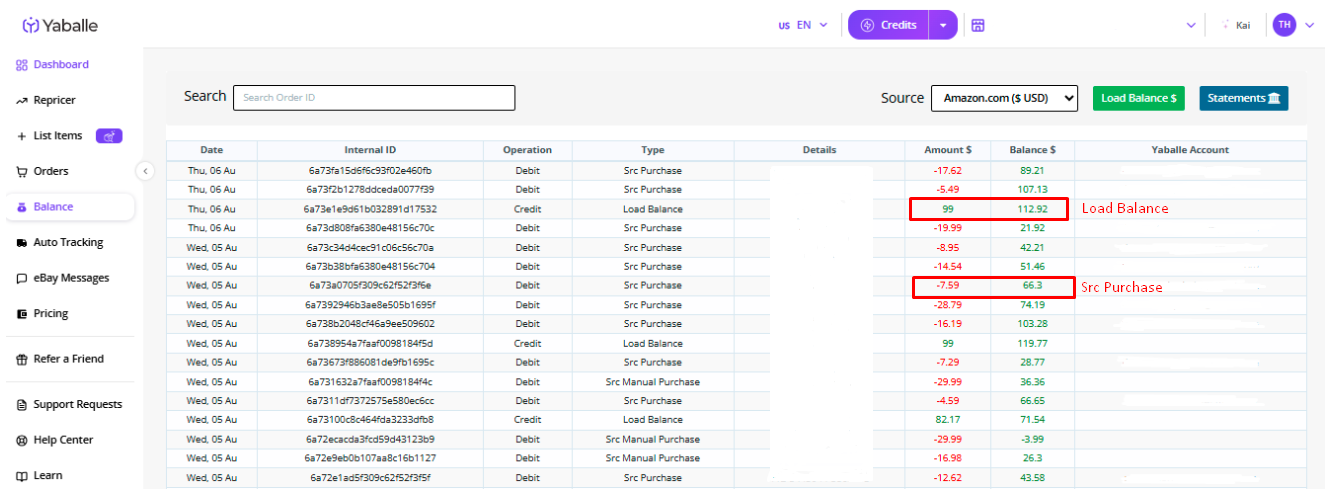Open the Auto Tracking truck icon

coord(22,243)
